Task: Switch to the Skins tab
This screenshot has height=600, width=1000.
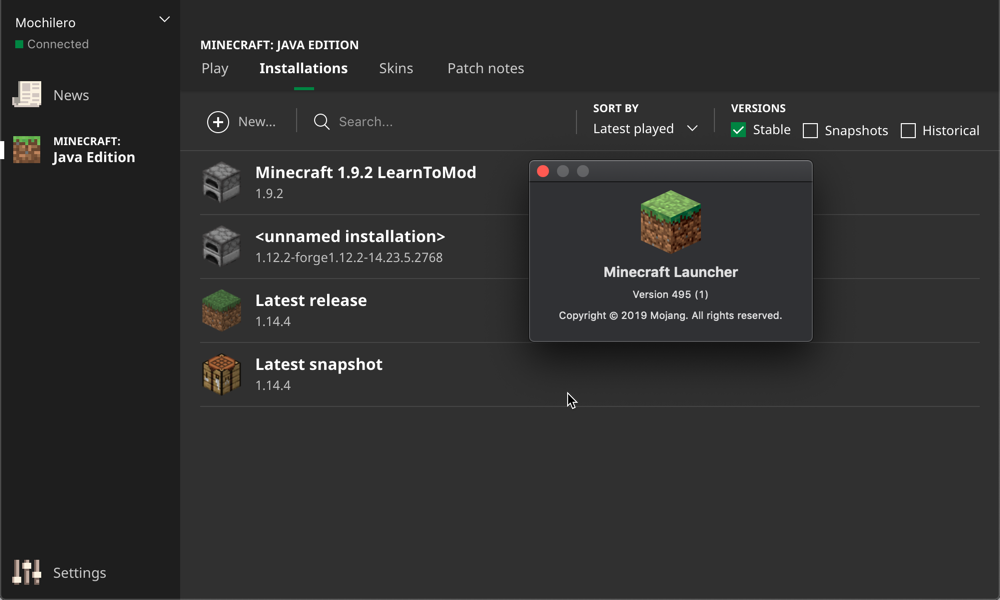Action: (x=396, y=68)
